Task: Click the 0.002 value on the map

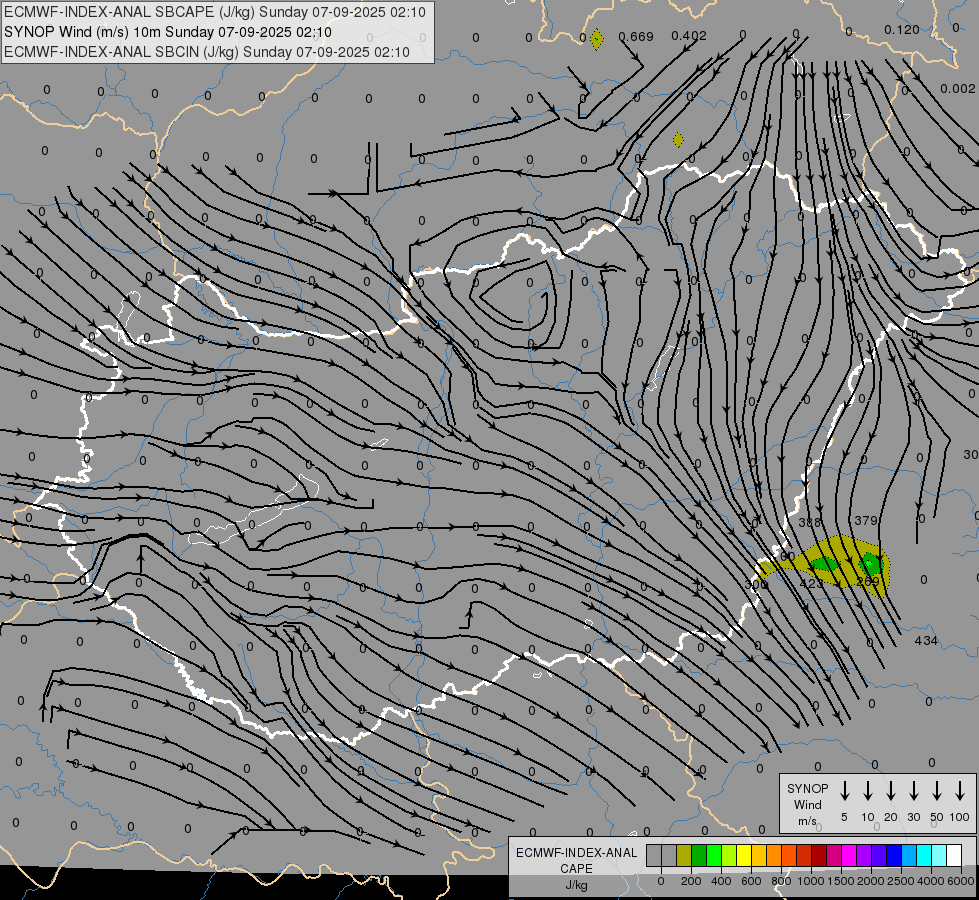Action: coord(958,89)
